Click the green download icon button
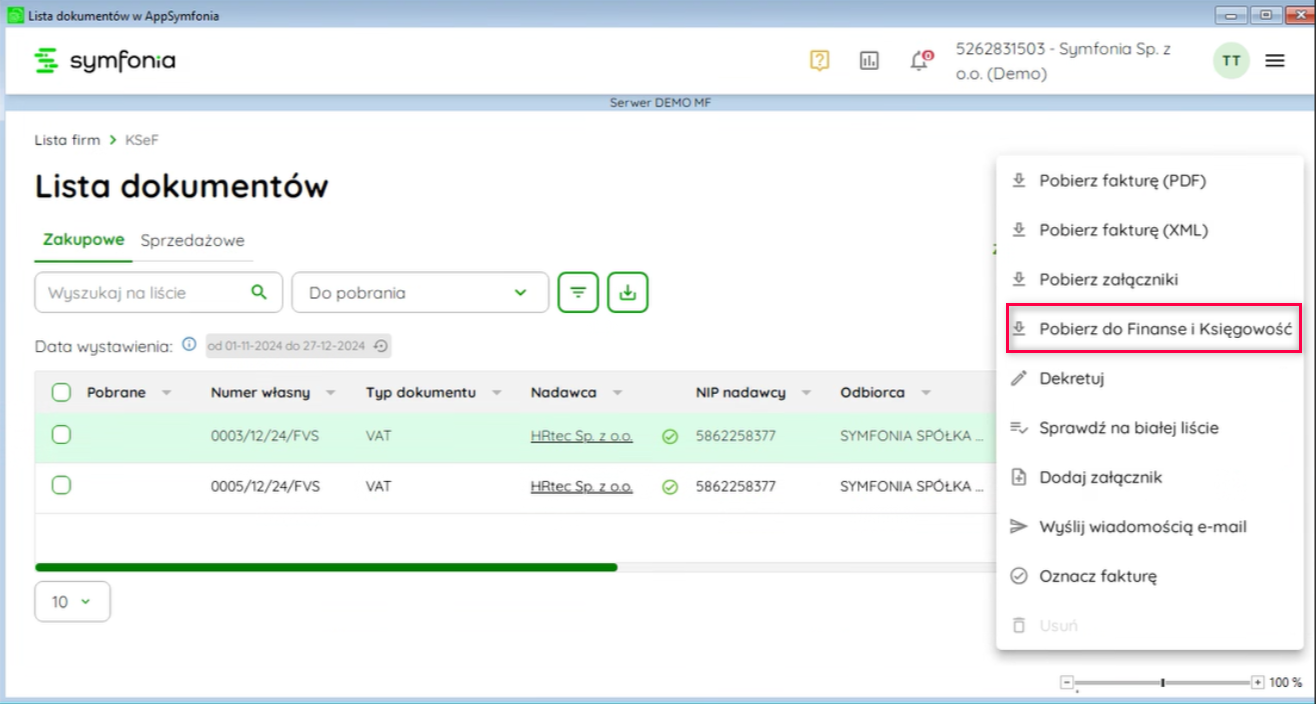Screen dimensions: 1316x704 point(628,293)
